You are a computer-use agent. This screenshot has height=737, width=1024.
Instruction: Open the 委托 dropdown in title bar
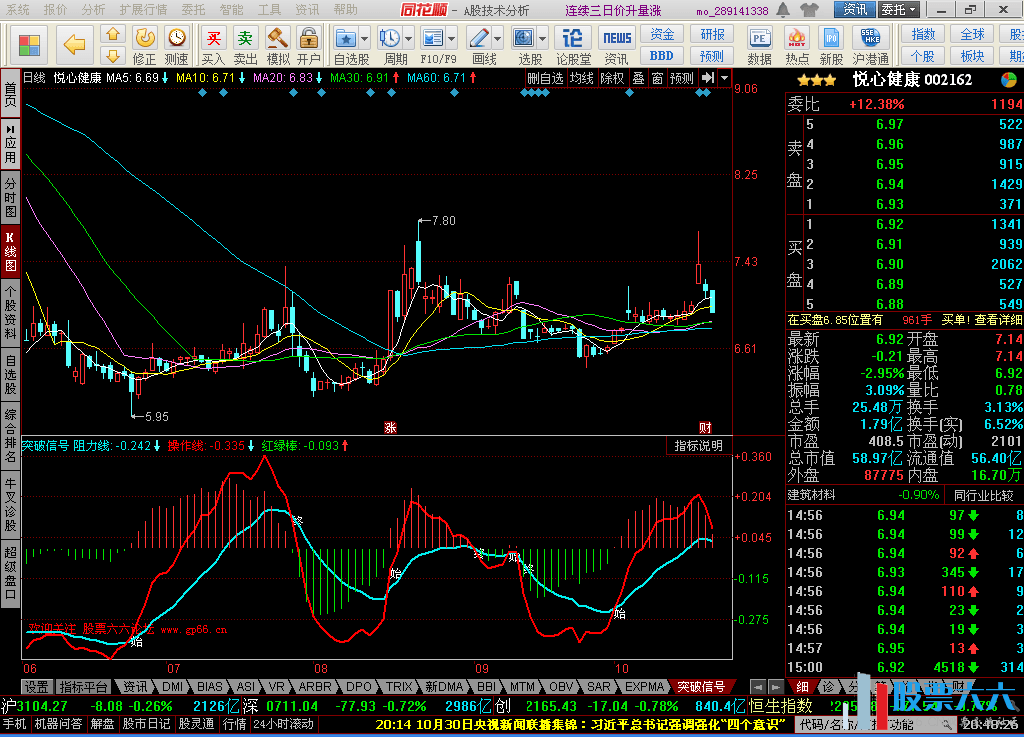(x=898, y=10)
